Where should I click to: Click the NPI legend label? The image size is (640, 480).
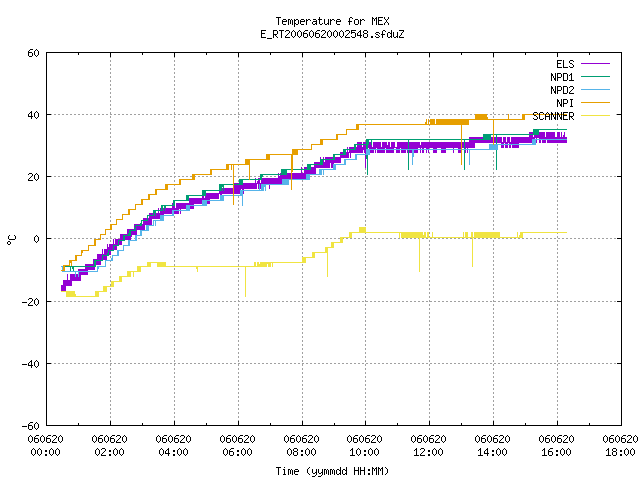[565, 103]
